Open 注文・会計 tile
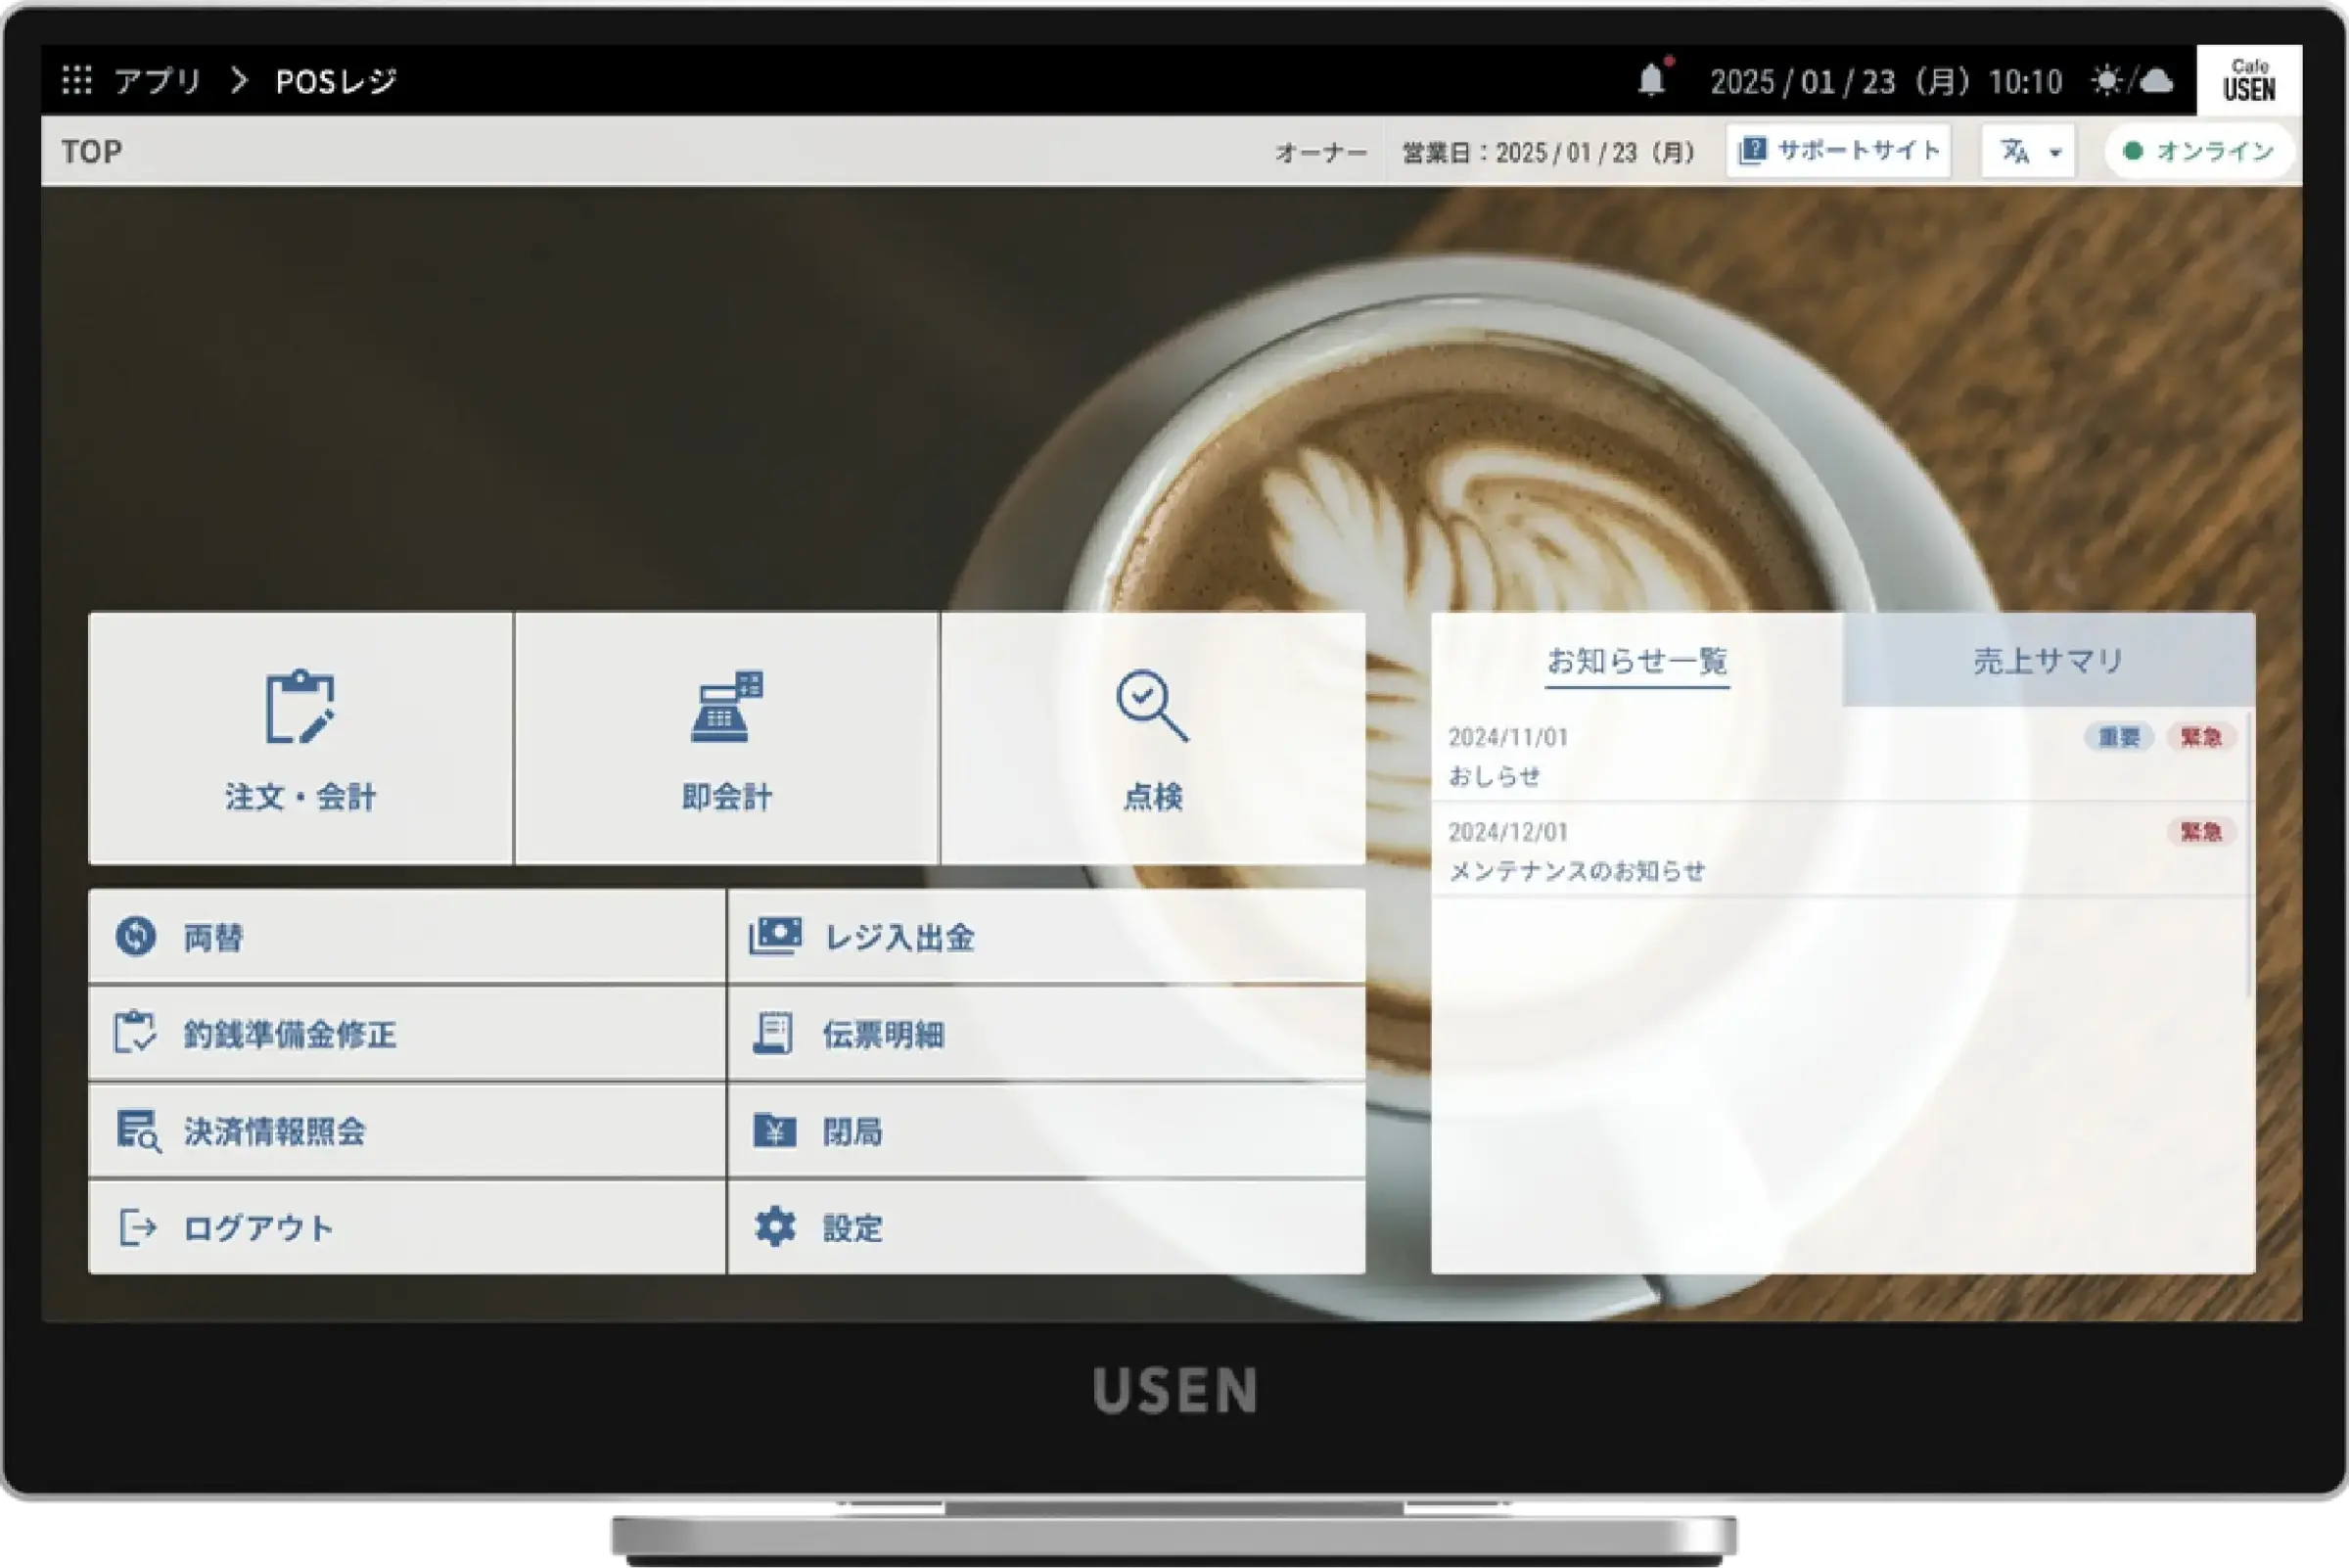Viewport: 2349px width, 1568px height. pyautogui.click(x=301, y=738)
